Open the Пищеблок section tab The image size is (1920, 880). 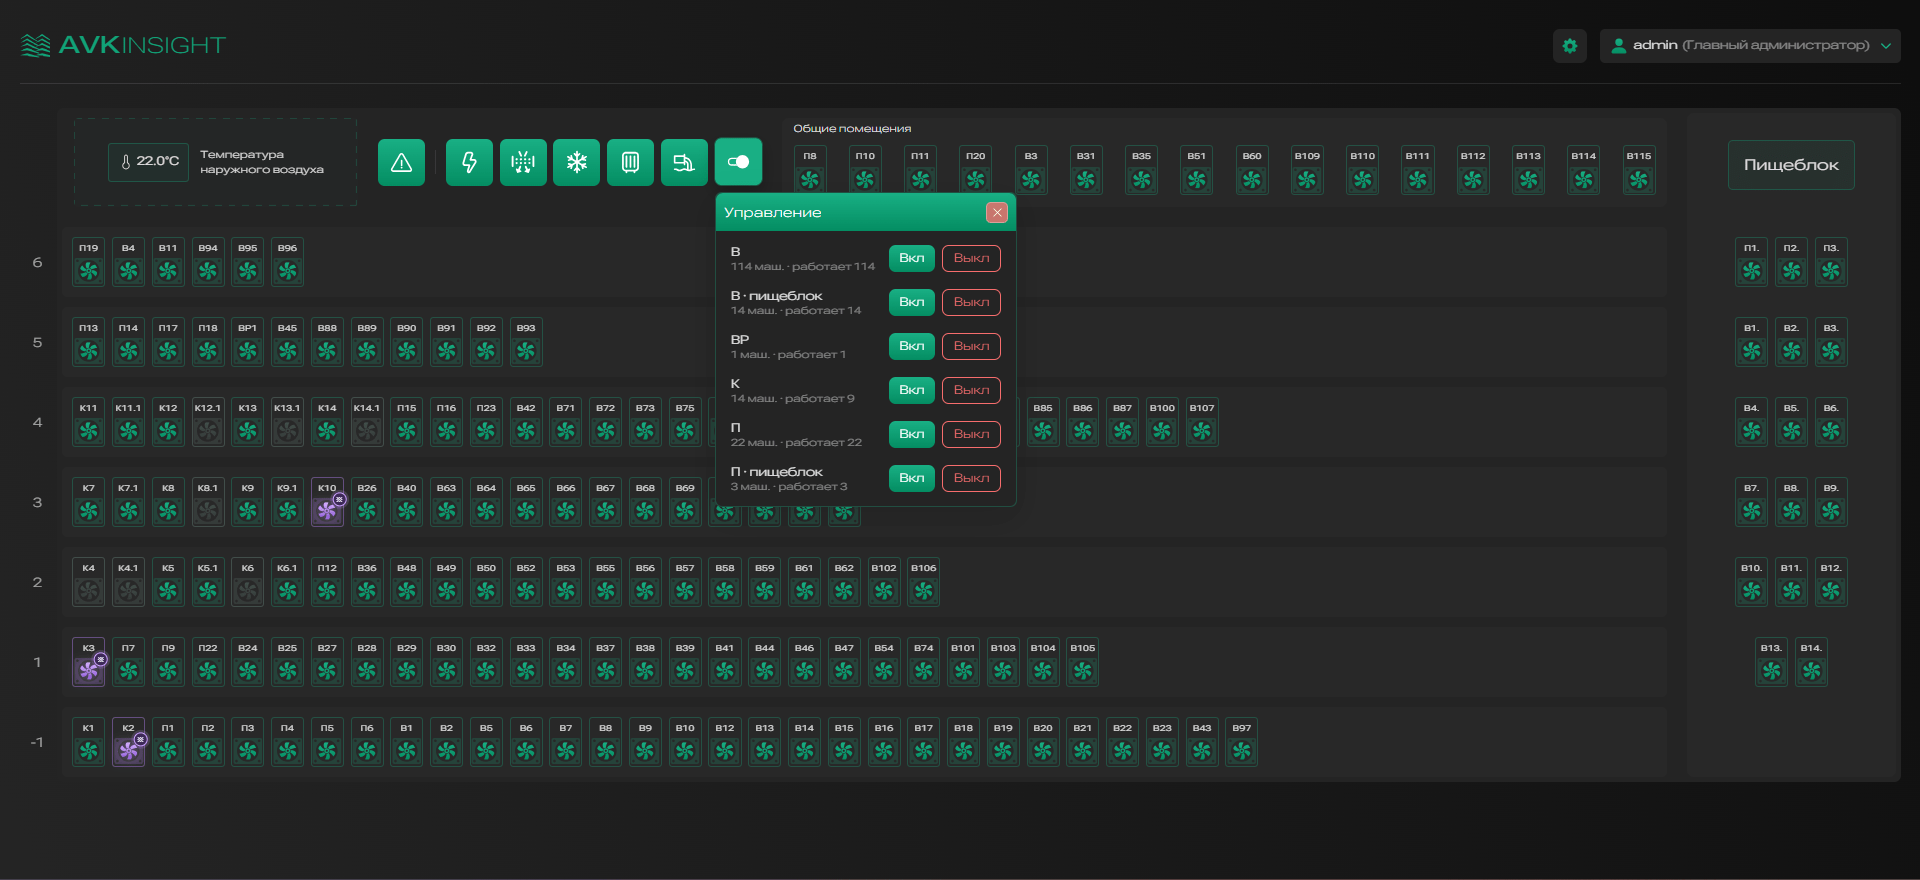click(1791, 165)
